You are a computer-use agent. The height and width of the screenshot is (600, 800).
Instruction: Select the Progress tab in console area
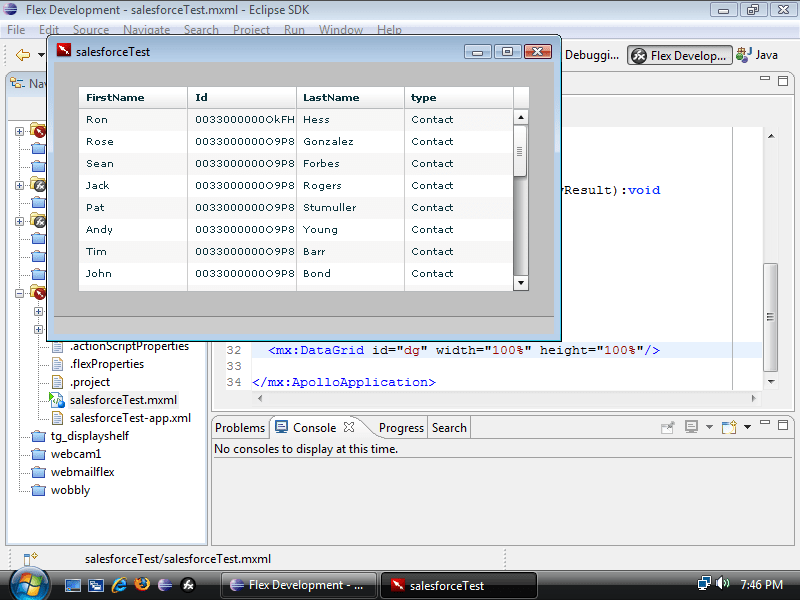(400, 427)
